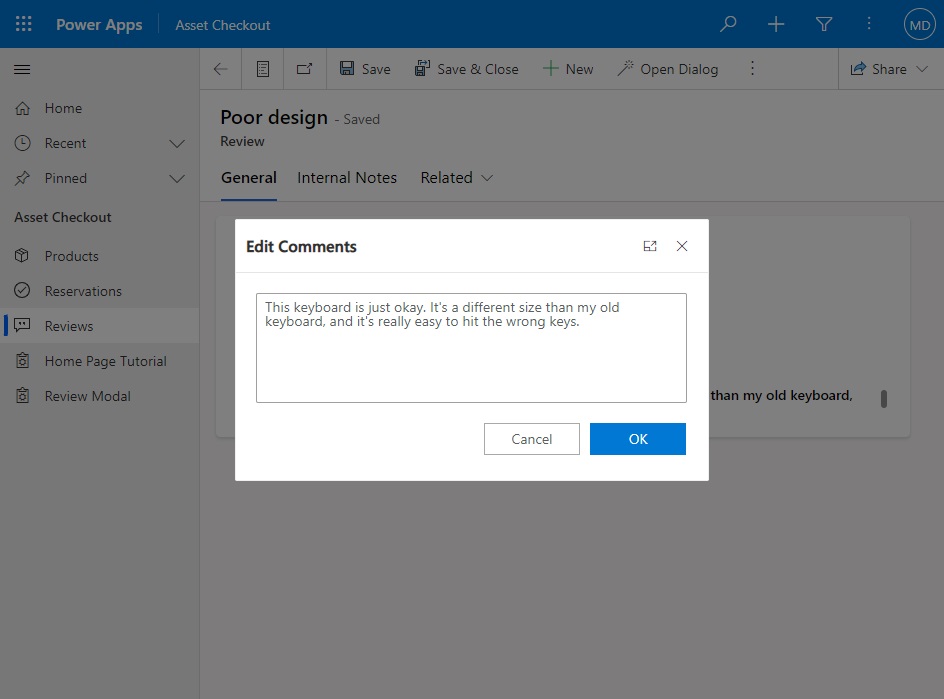
Task: Pop out Edit Comments dialog to full screen
Action: coord(650,246)
